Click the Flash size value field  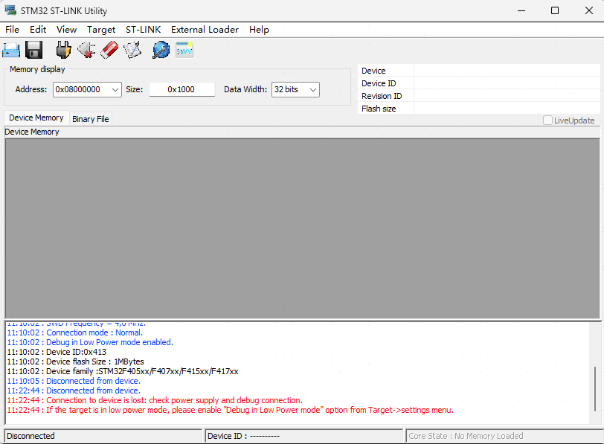[507, 109]
